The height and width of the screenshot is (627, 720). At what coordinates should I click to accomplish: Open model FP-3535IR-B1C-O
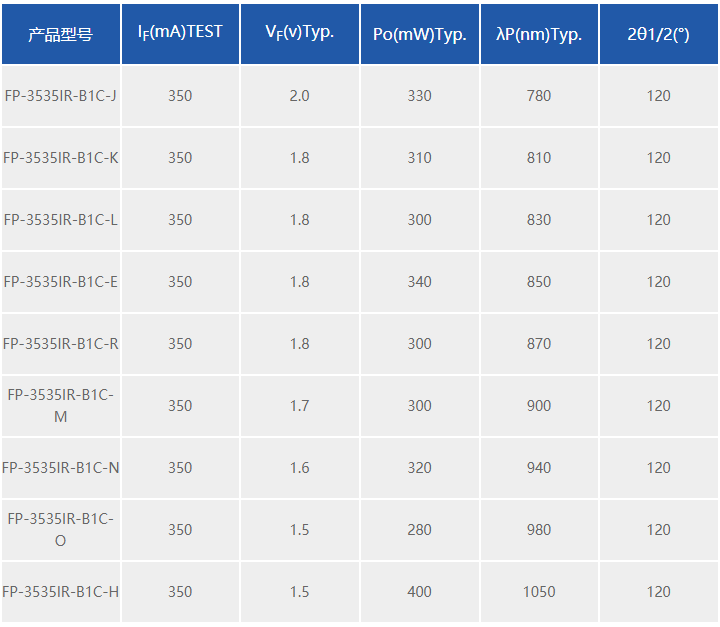tap(61, 530)
